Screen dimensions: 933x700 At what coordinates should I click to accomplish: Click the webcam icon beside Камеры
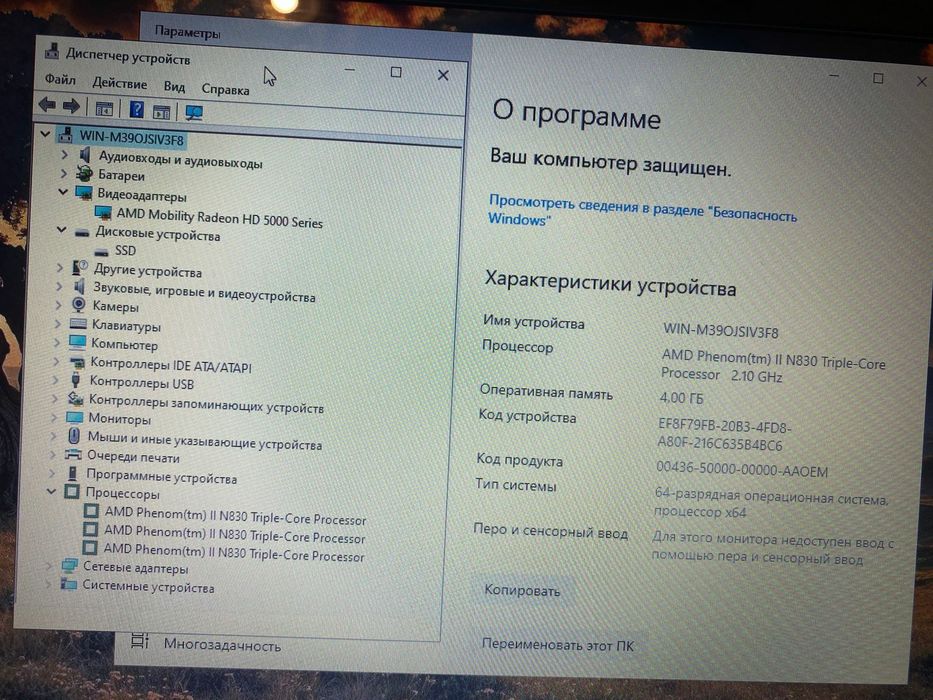tap(79, 304)
